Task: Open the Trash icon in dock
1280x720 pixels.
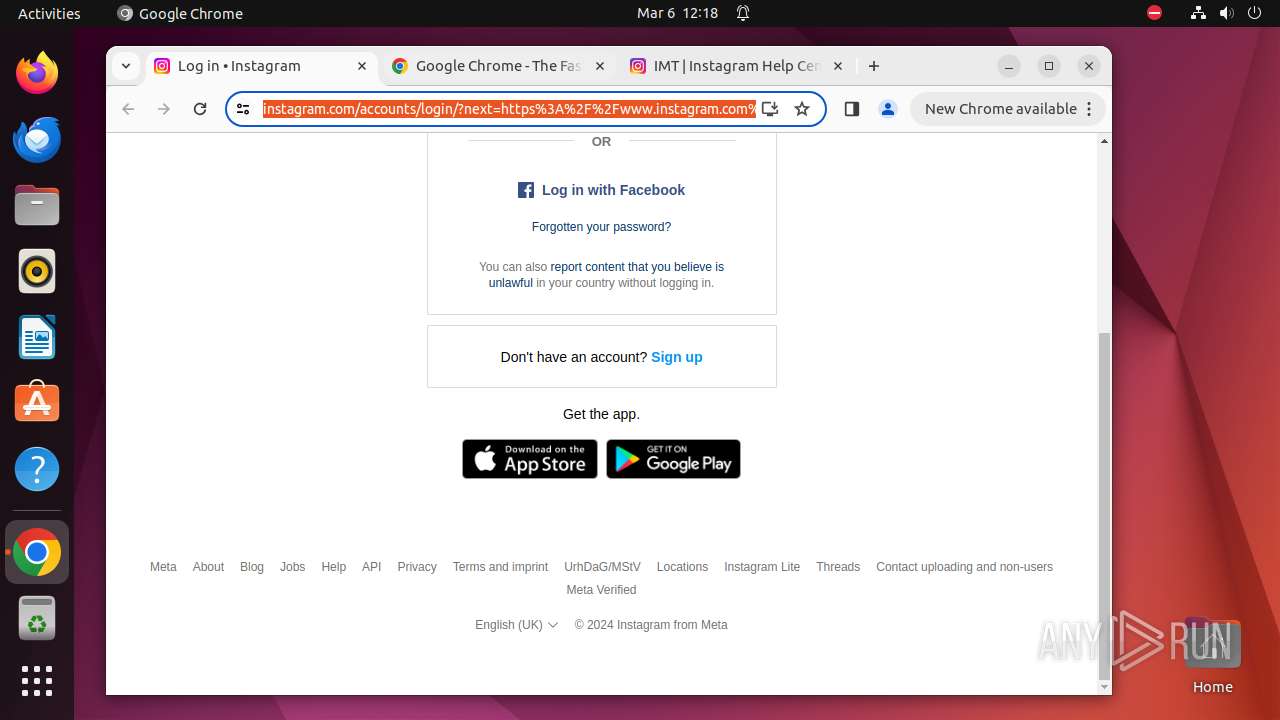Action: (x=37, y=618)
